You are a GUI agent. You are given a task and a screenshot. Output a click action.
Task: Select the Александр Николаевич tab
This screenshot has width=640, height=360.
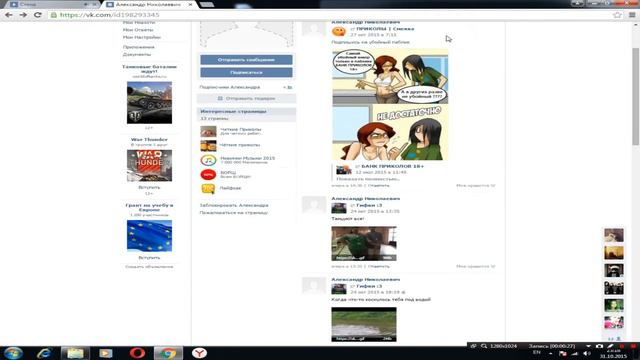coord(150,4)
